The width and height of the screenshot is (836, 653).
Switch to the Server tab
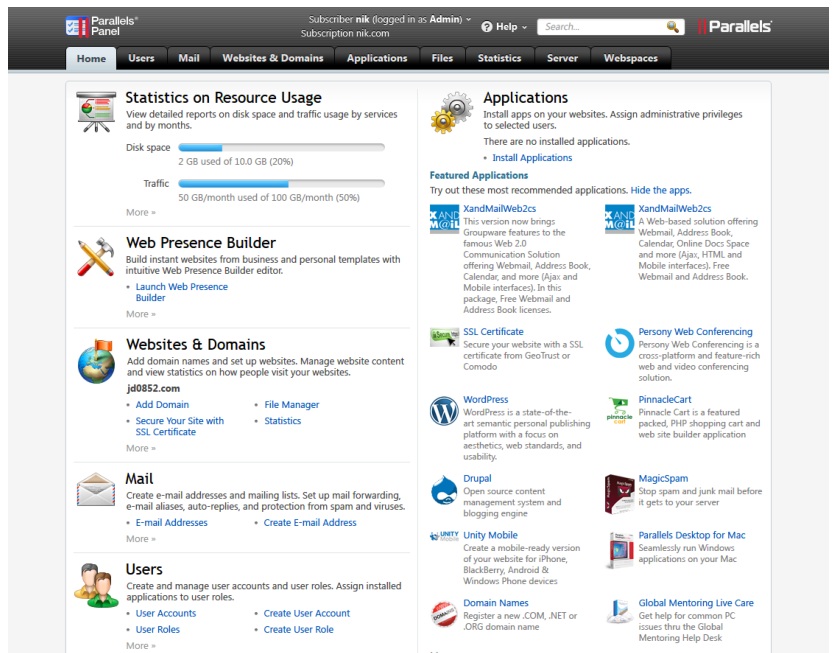coord(562,58)
